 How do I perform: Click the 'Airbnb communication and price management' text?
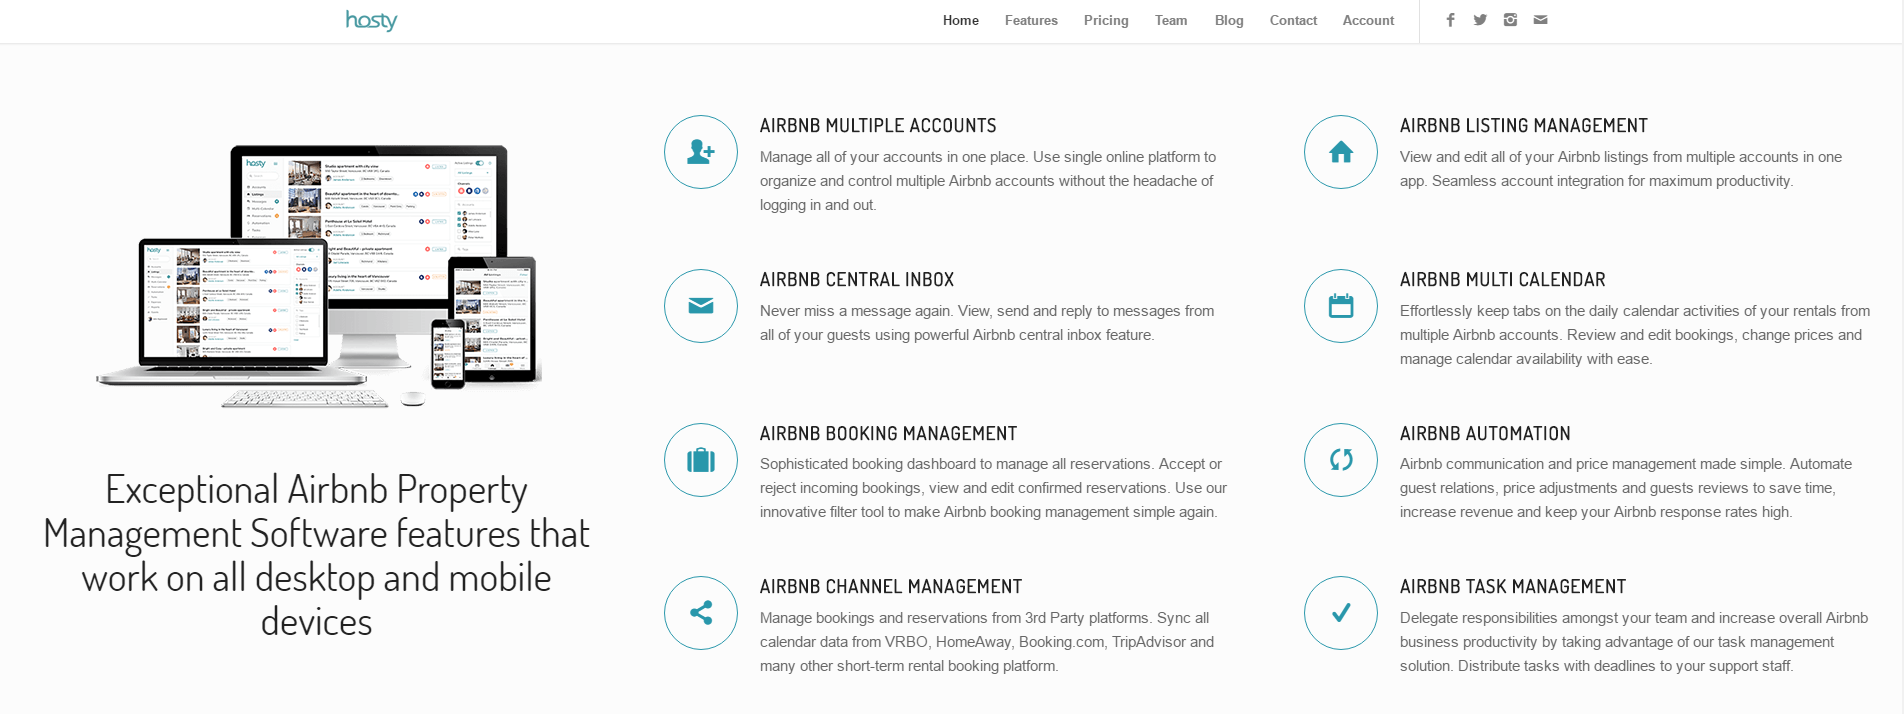point(1626,488)
